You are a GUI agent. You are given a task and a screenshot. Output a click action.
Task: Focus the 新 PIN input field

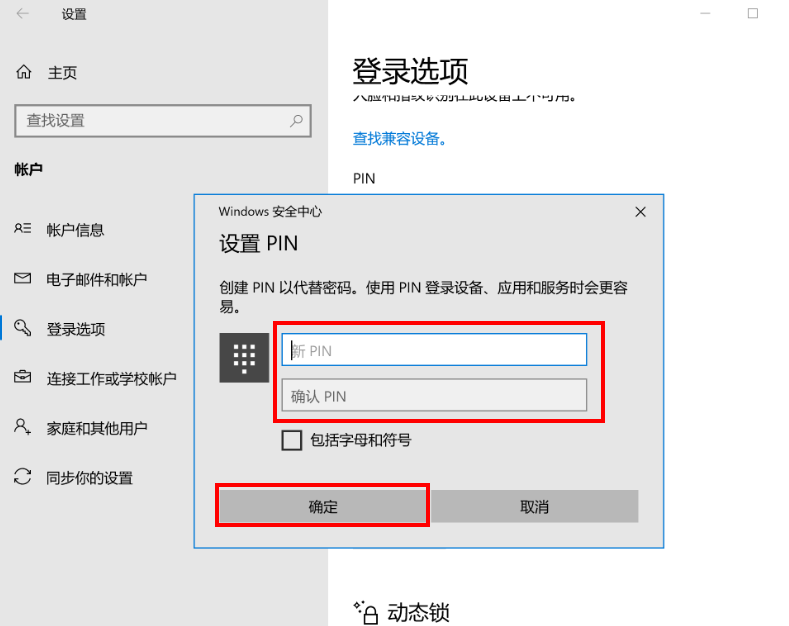(x=433, y=350)
